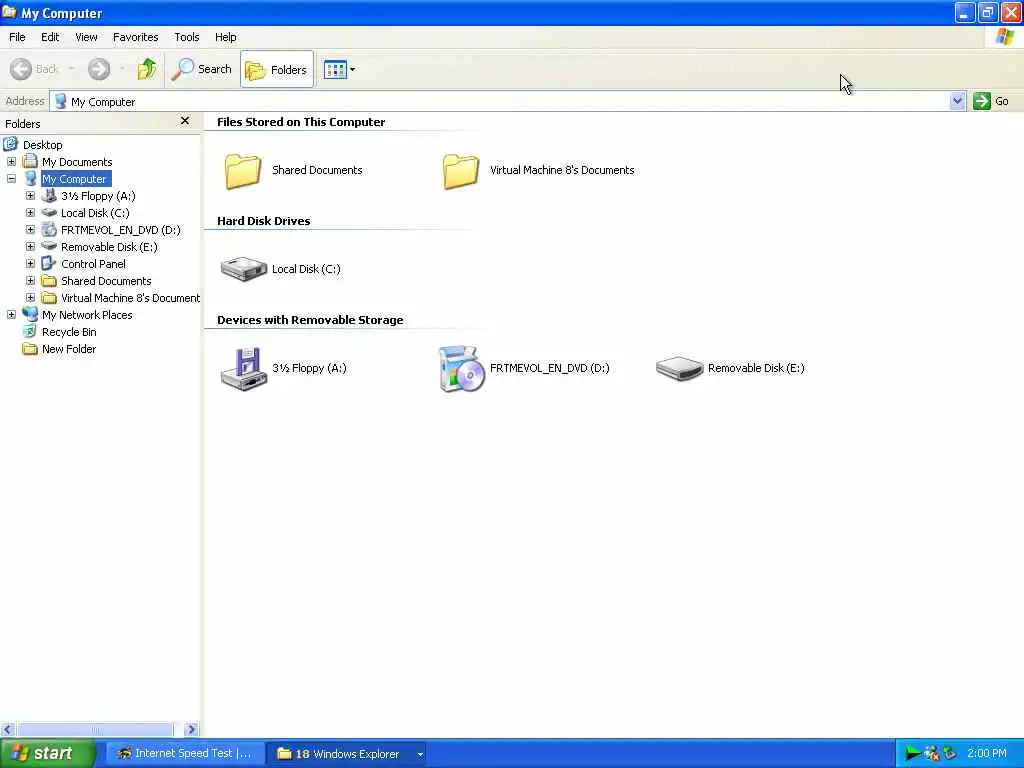Click the Go button
Image resolution: width=1024 pixels, height=768 pixels.
pyautogui.click(x=991, y=101)
